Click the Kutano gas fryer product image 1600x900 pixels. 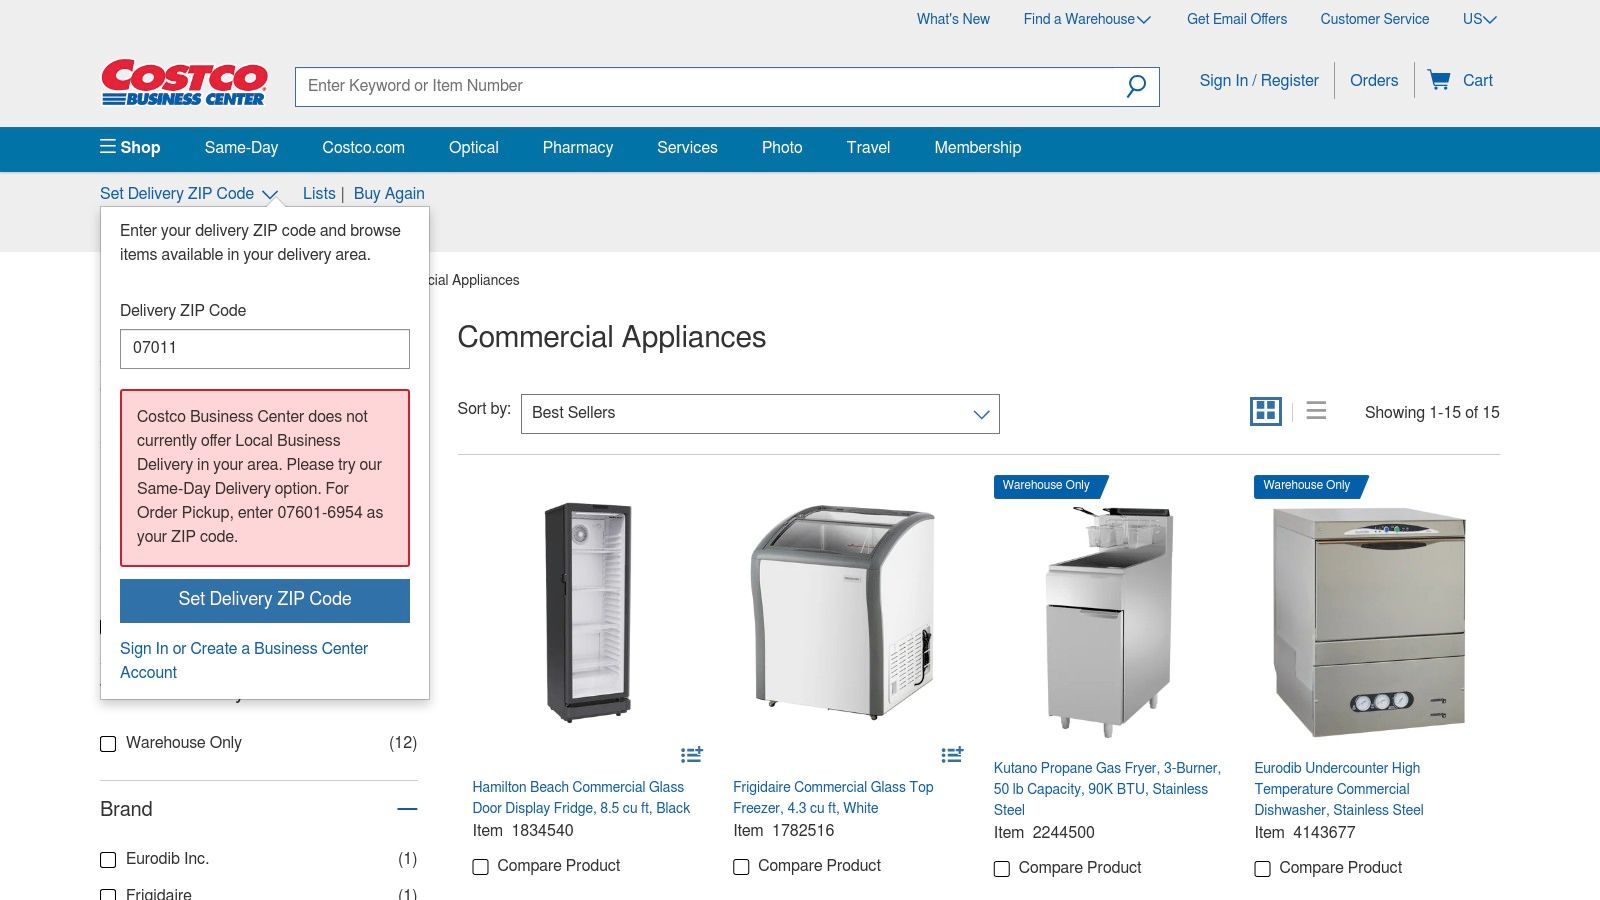click(1109, 621)
